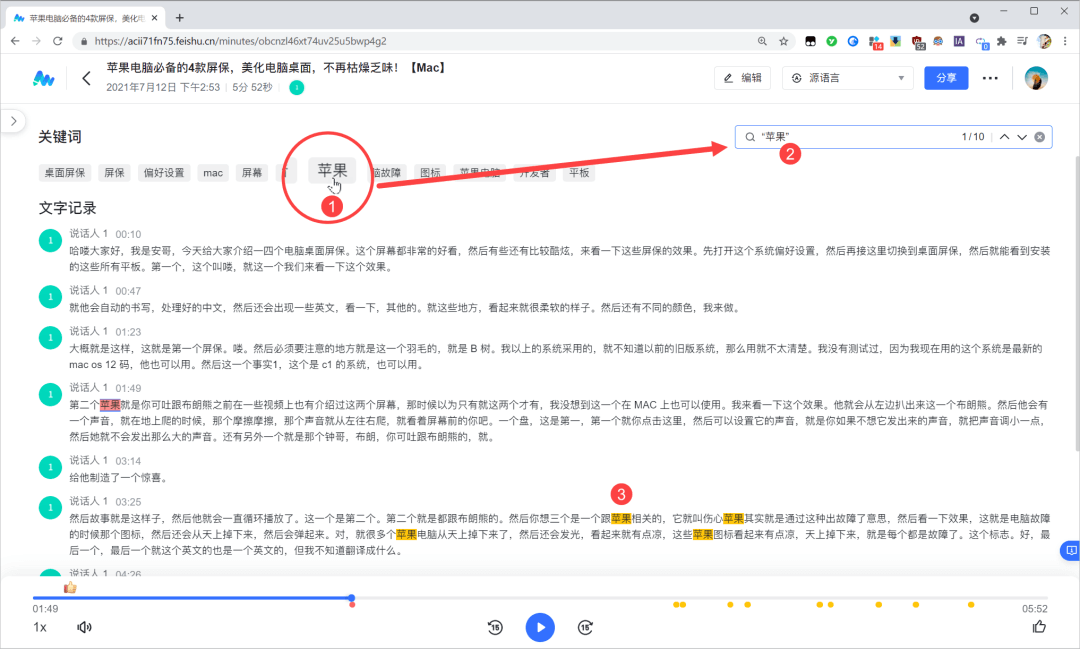
Task: Select the 图标 keyword tag
Action: point(430,172)
